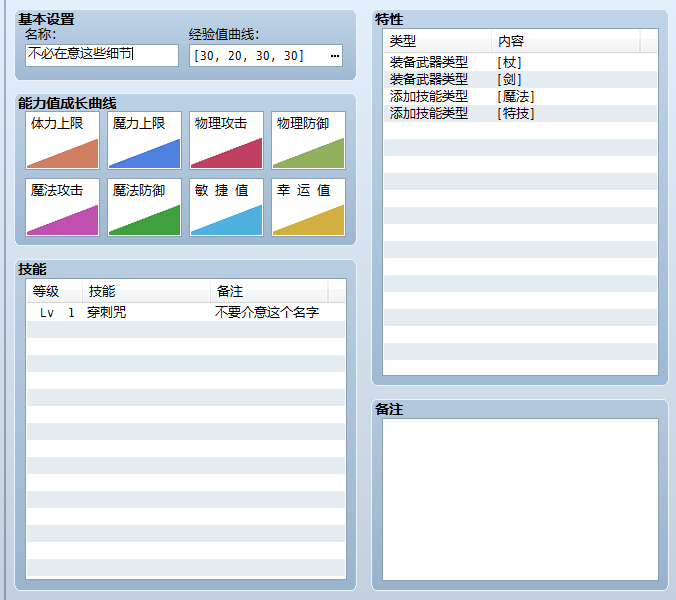Click the skill list 备注 column header
Viewport: 676px width, 600px height.
[x=269, y=291]
